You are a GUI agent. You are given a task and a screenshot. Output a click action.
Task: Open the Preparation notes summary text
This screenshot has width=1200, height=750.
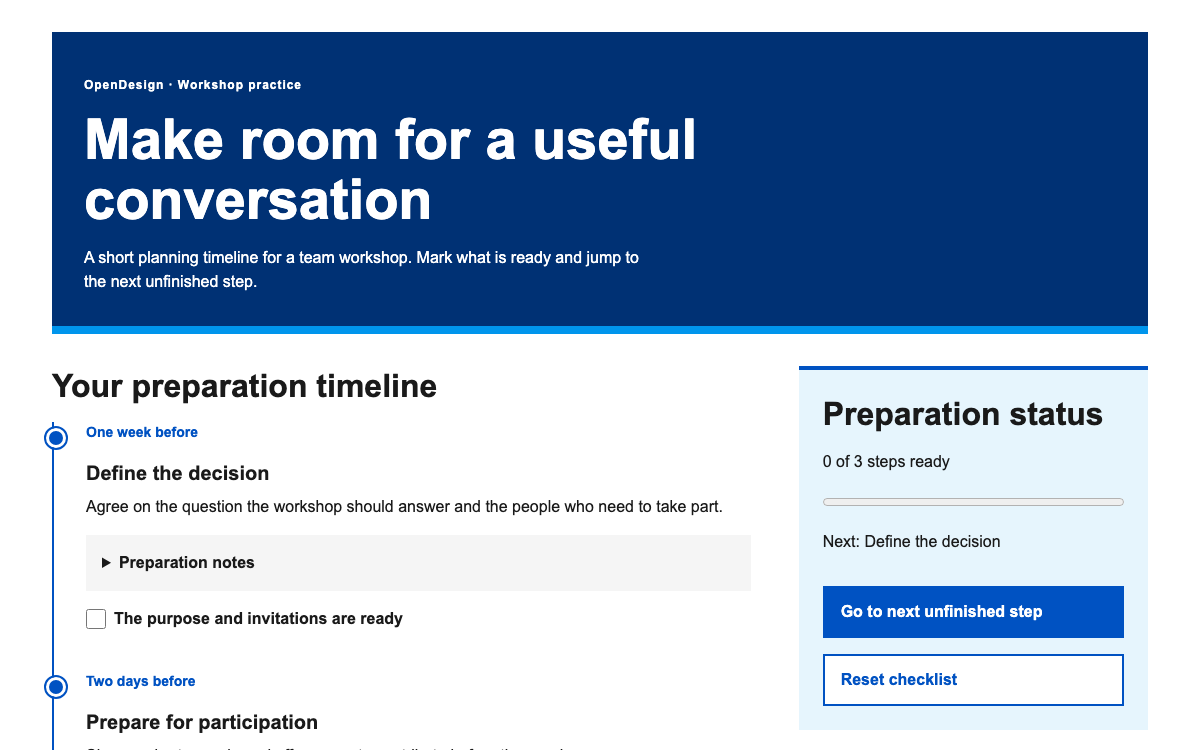tap(186, 563)
